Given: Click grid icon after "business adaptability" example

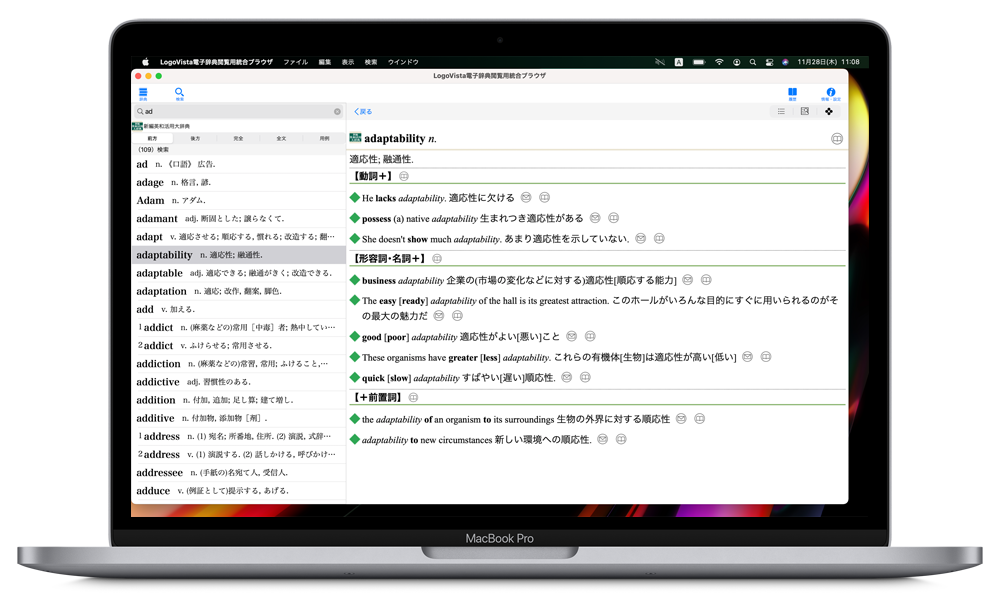Looking at the screenshot, I should [706, 280].
